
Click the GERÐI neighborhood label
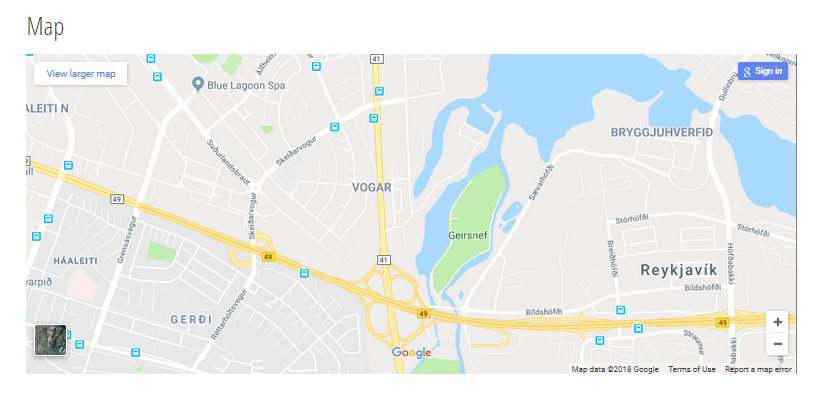pos(191,319)
